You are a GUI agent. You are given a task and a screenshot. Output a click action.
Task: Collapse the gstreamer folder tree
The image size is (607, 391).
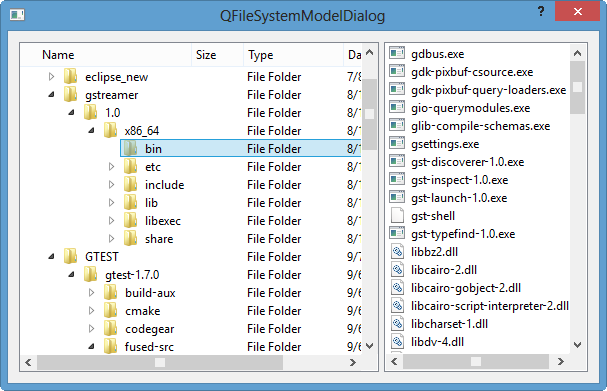[x=51, y=94]
